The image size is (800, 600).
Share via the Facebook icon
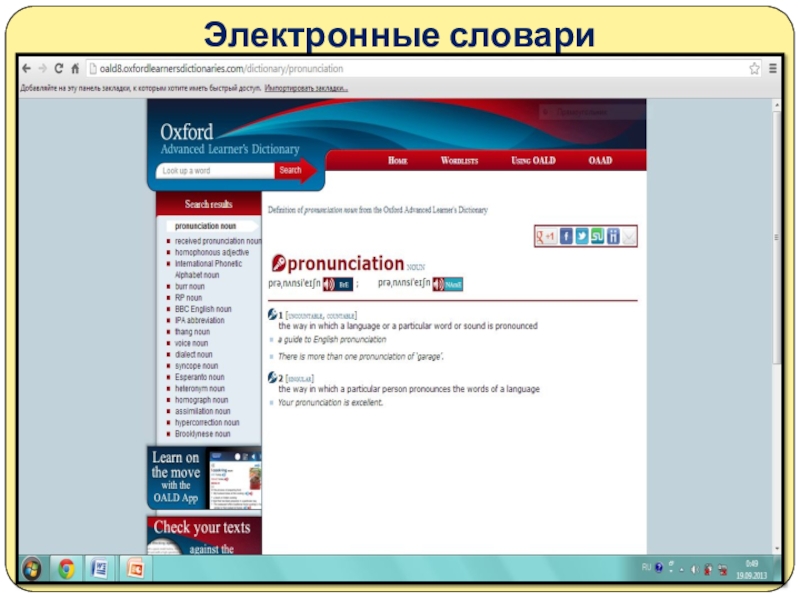pos(566,236)
